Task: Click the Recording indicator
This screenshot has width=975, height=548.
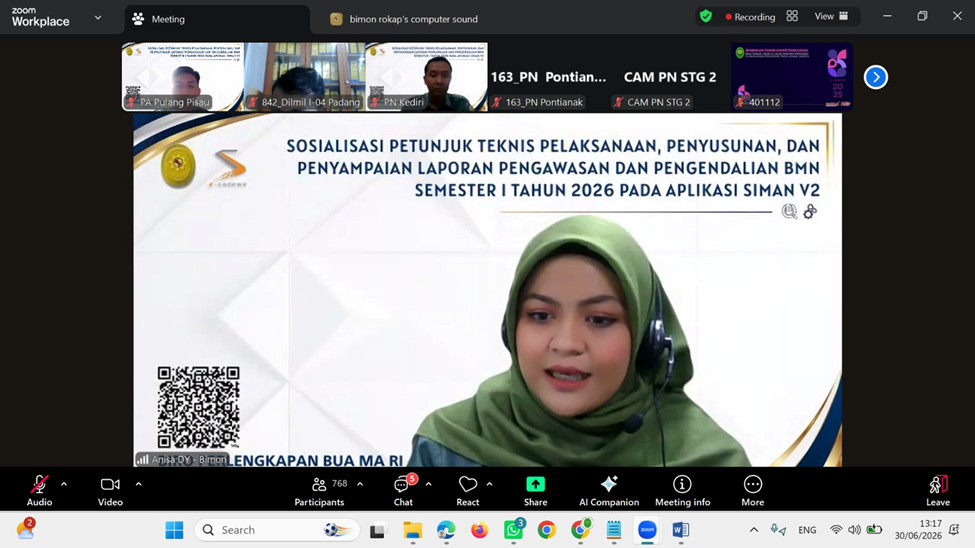Action: point(750,17)
